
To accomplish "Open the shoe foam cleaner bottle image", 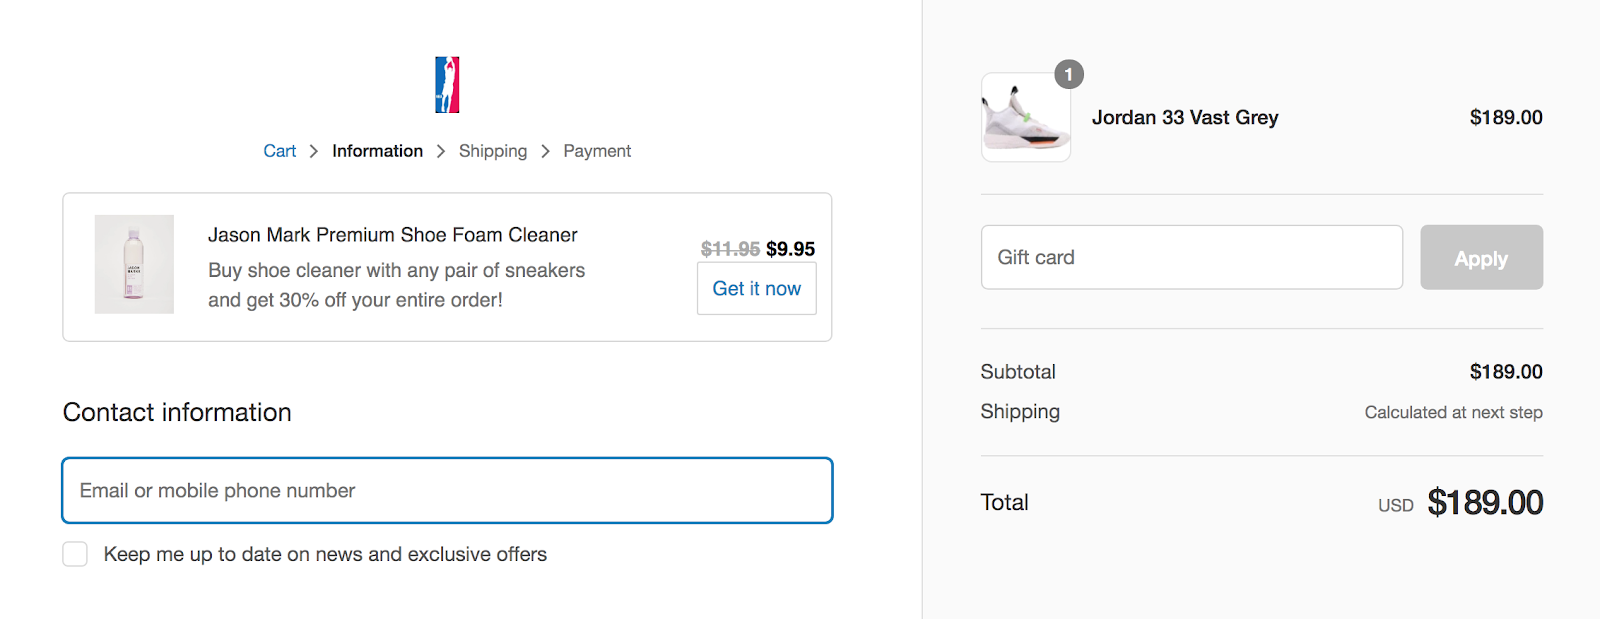I will pos(134,264).
